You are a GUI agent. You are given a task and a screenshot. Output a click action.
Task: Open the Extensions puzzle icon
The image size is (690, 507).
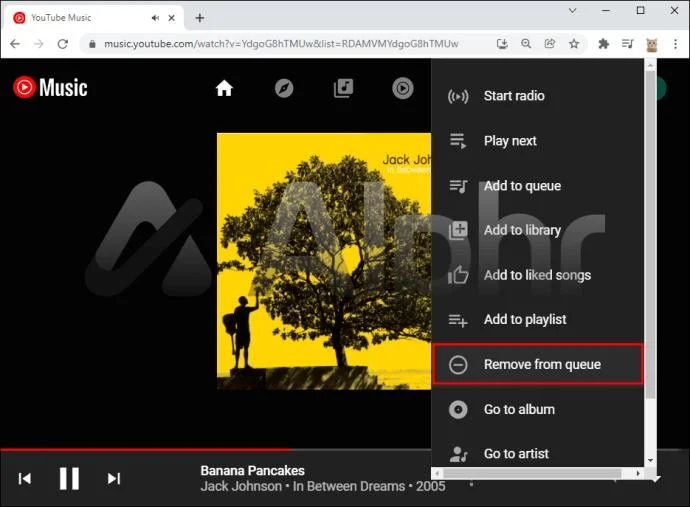click(x=604, y=44)
